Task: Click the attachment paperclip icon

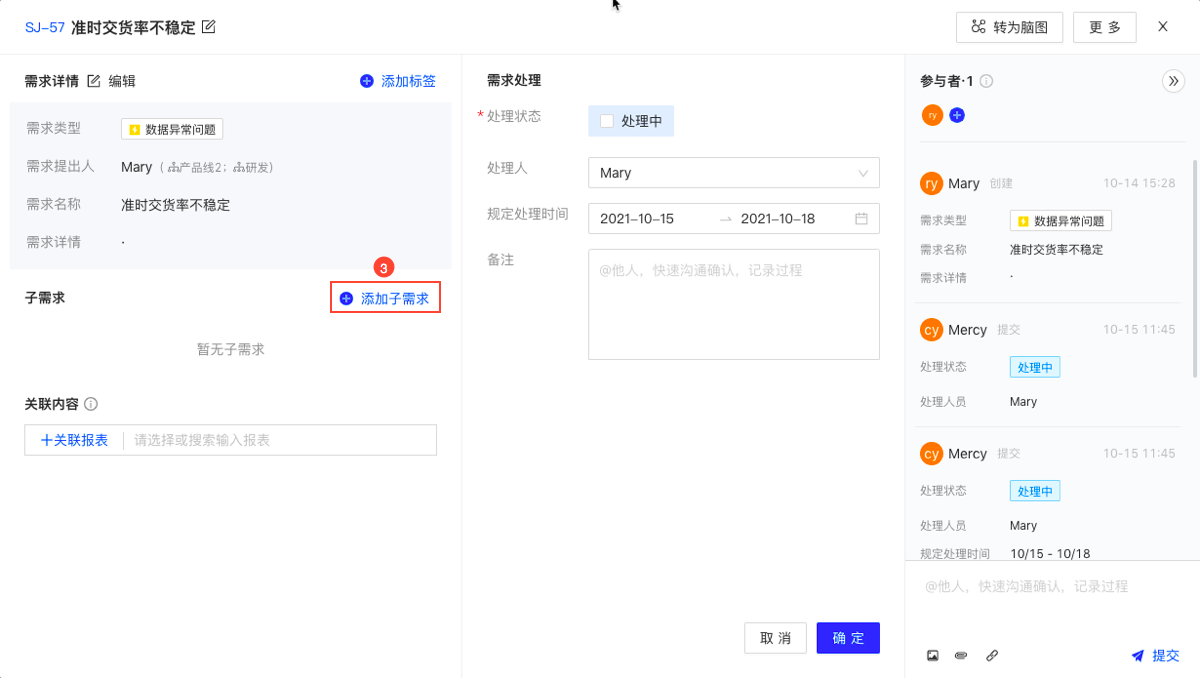Action: (961, 656)
